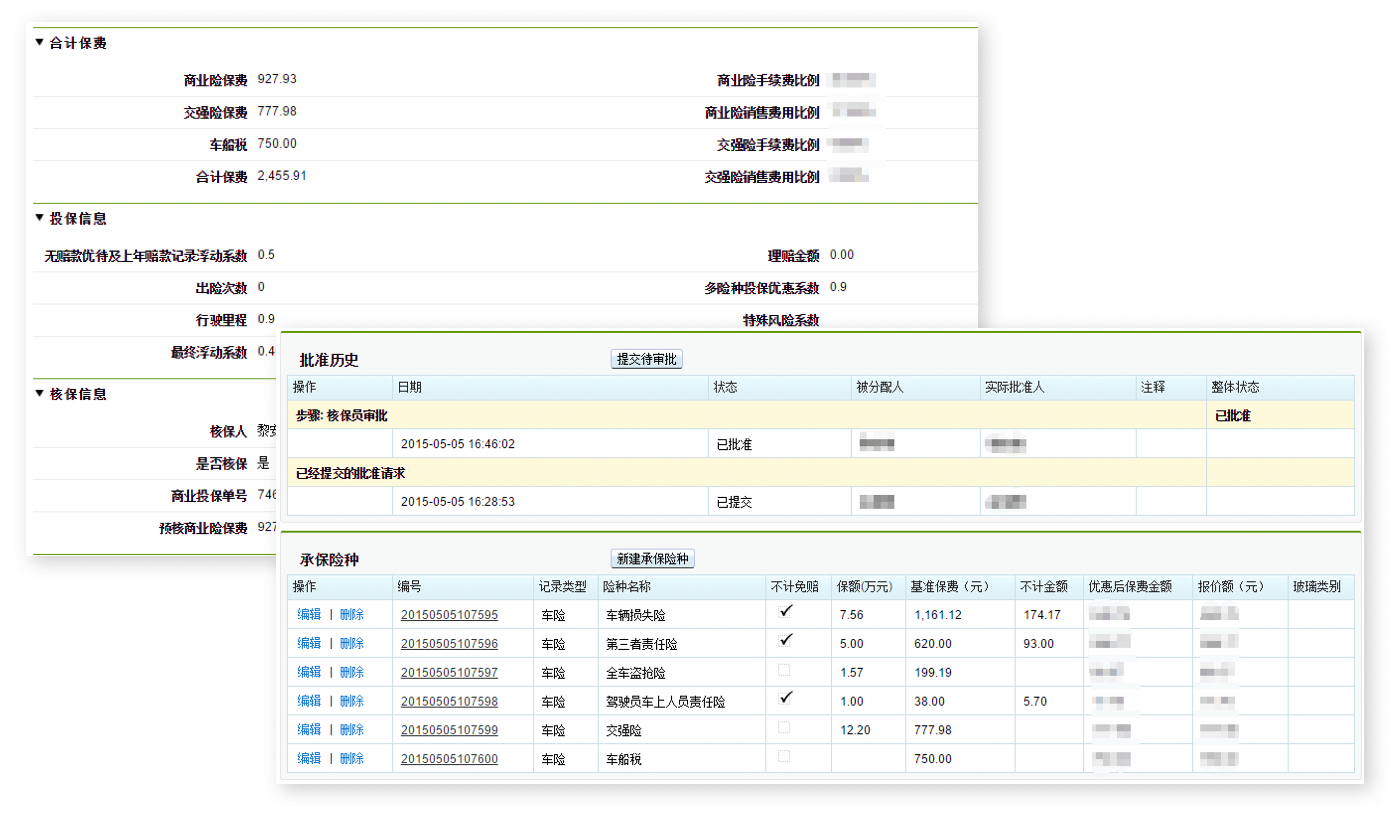
Task: Click the 商业险保费 value 927.93
Action: (x=277, y=79)
